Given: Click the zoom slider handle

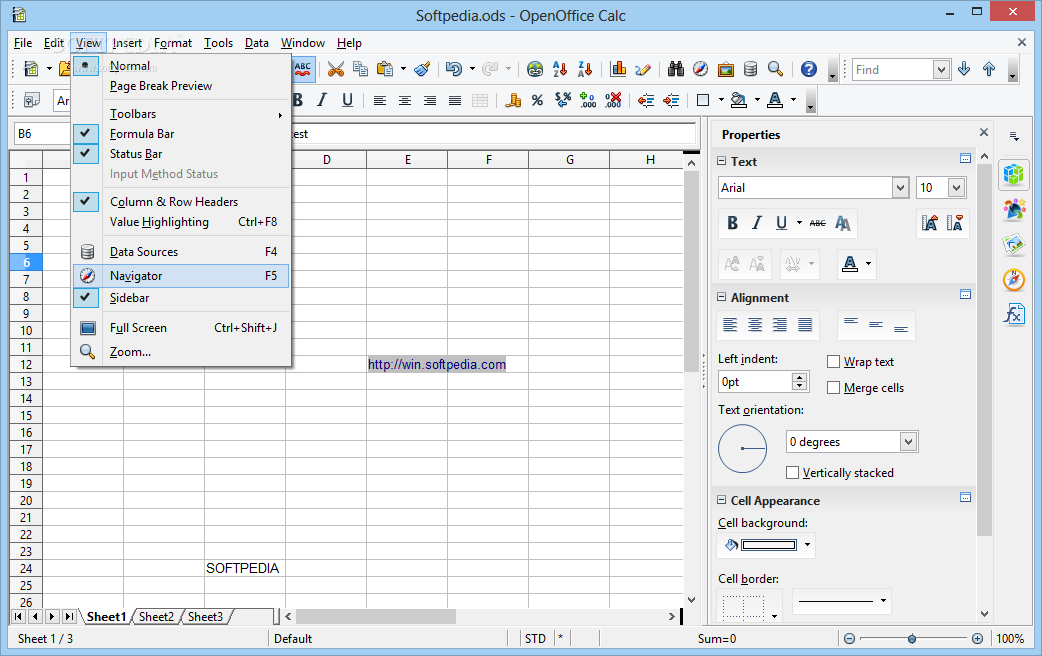Looking at the screenshot, I should coord(912,639).
